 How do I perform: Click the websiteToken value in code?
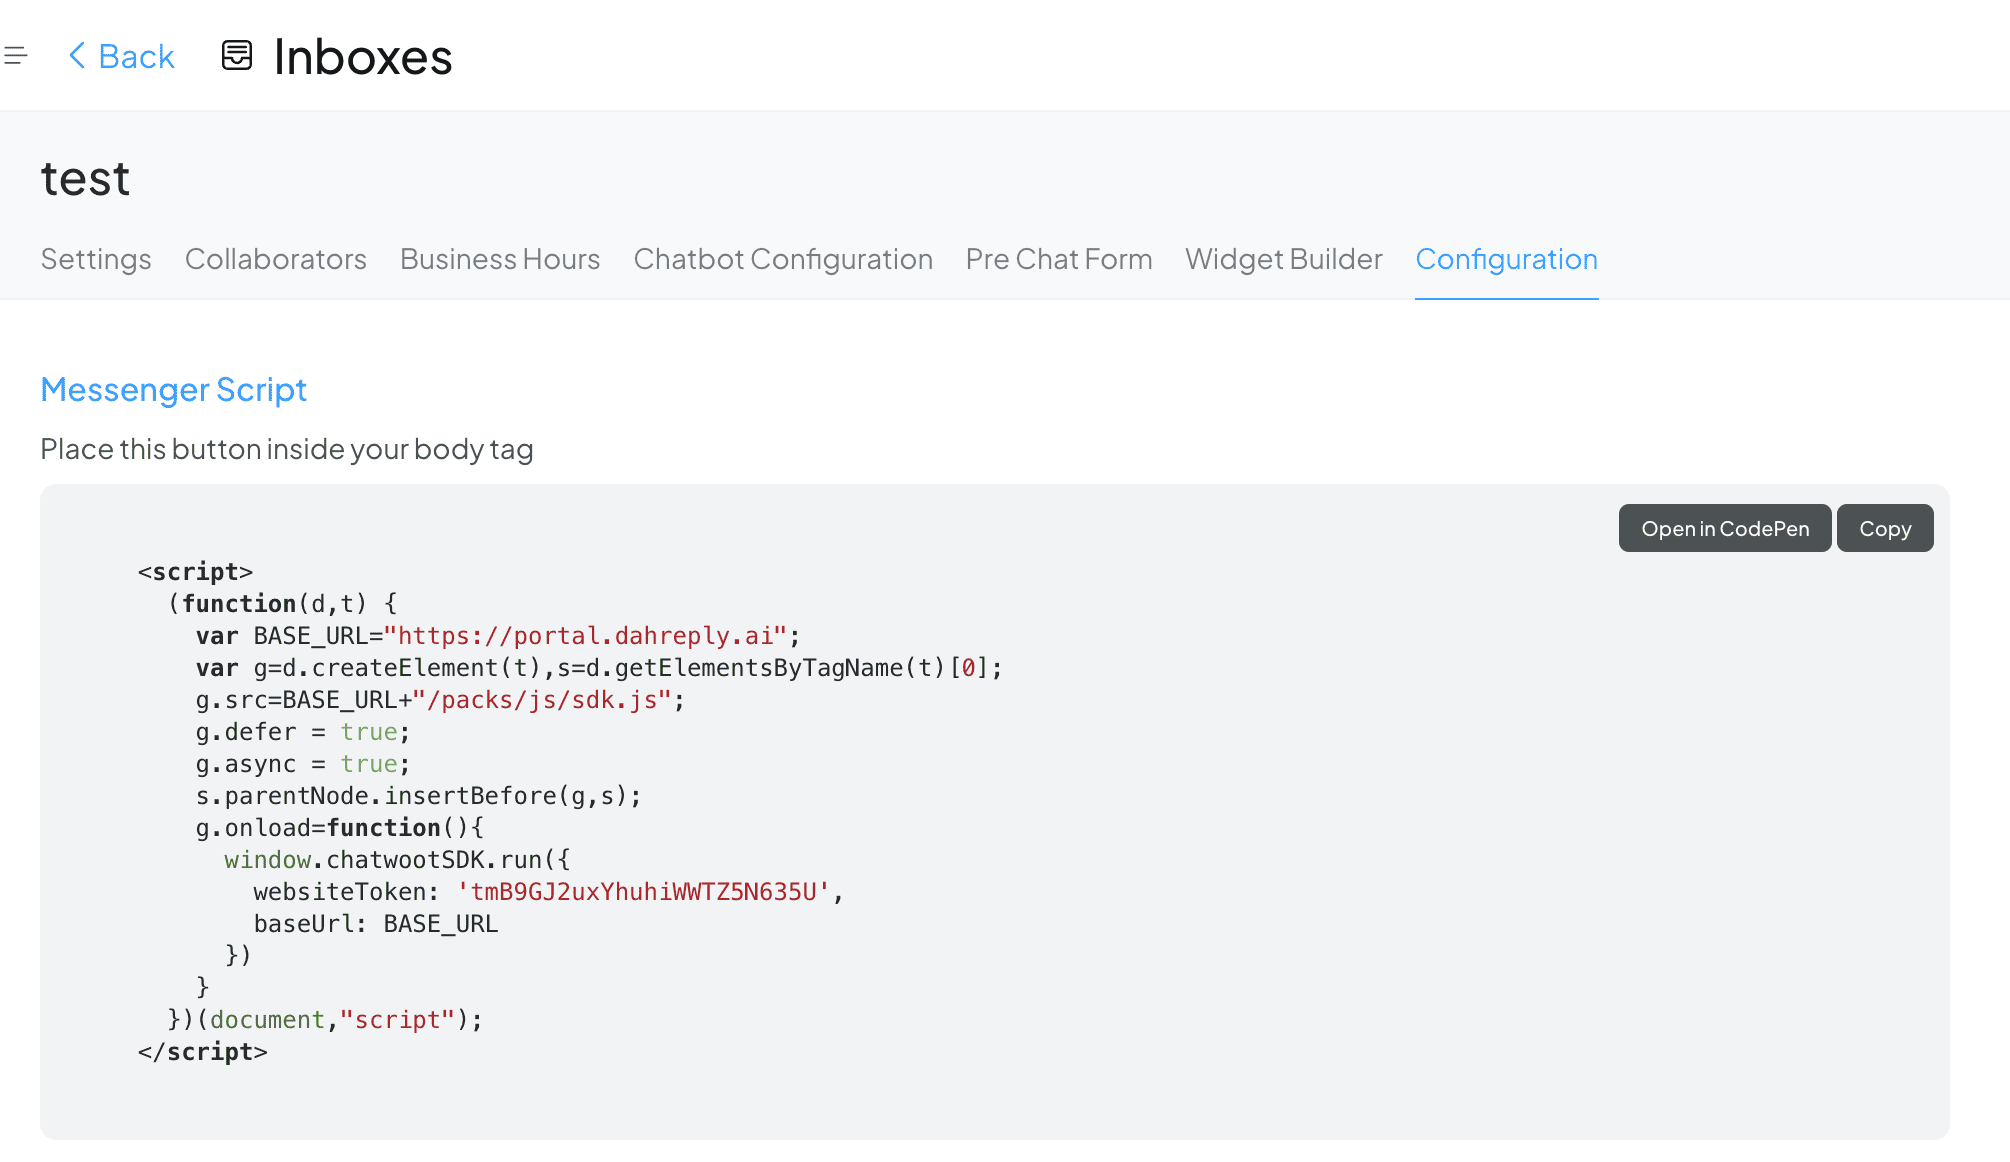coord(643,892)
